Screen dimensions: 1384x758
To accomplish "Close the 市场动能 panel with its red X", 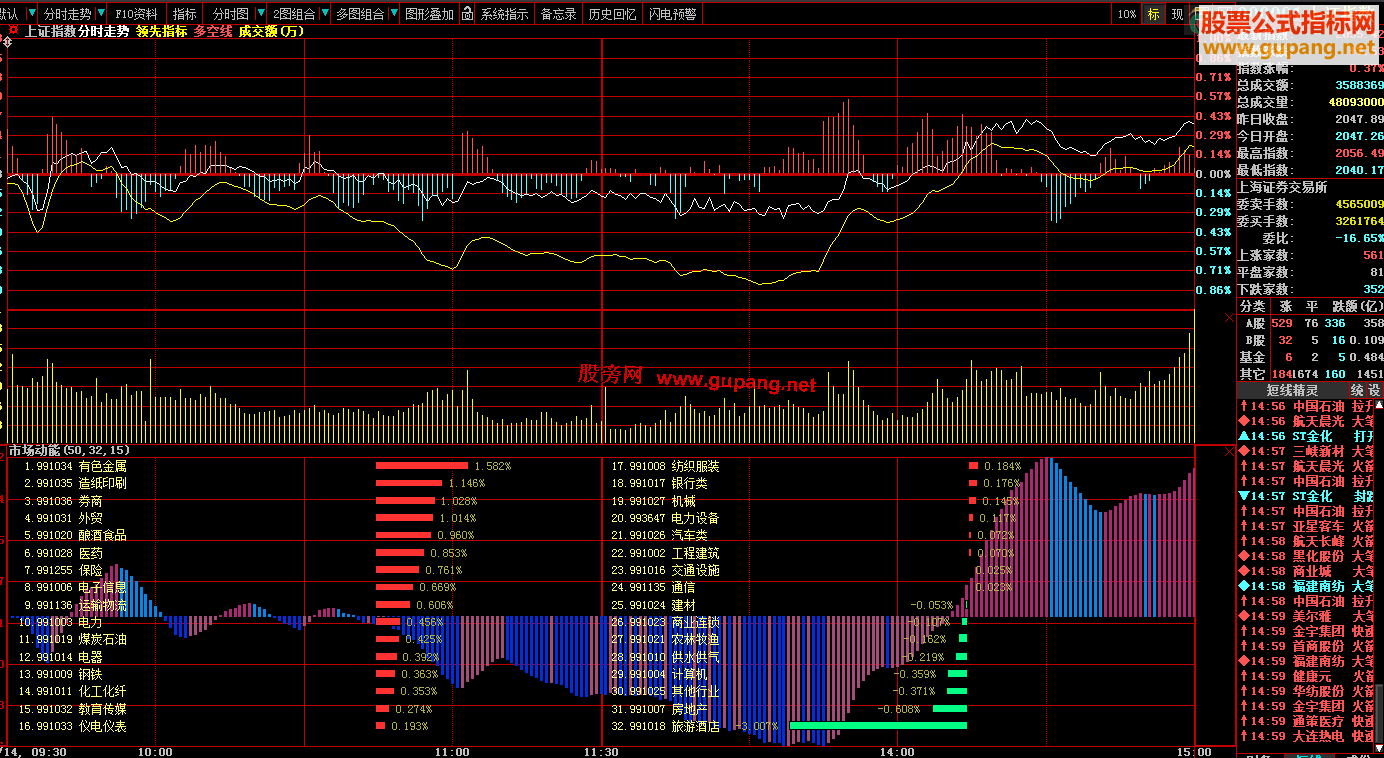I will pyautogui.click(x=1229, y=452).
